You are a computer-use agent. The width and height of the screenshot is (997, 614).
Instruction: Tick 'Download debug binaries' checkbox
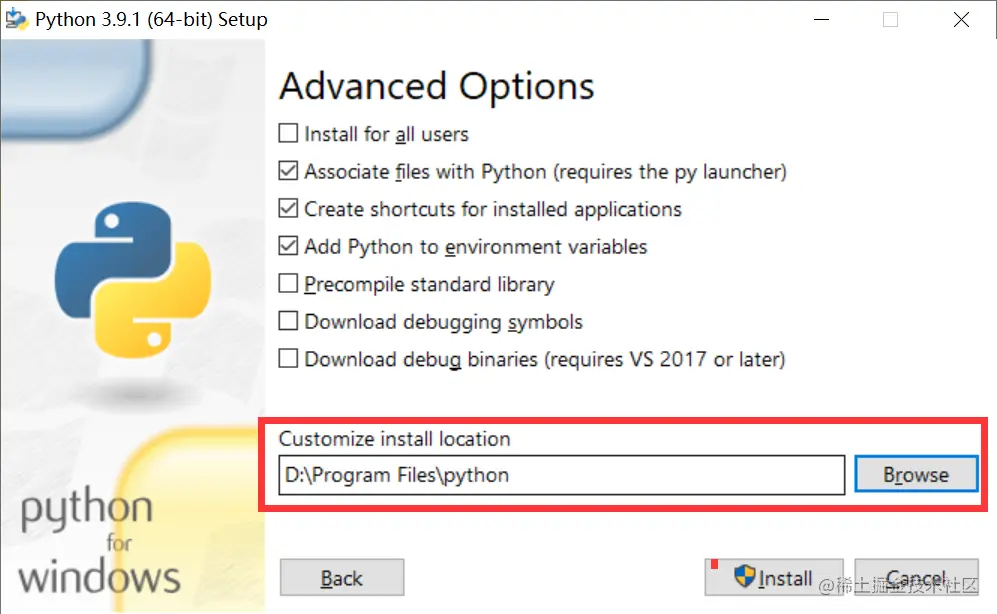pos(288,358)
